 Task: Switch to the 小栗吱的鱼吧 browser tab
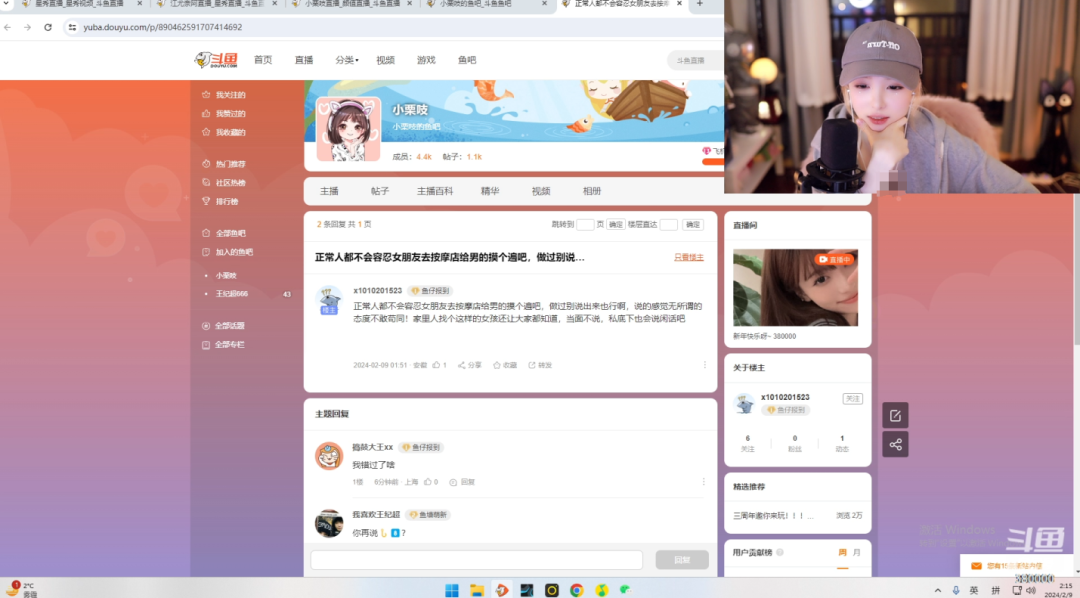[x=486, y=4]
